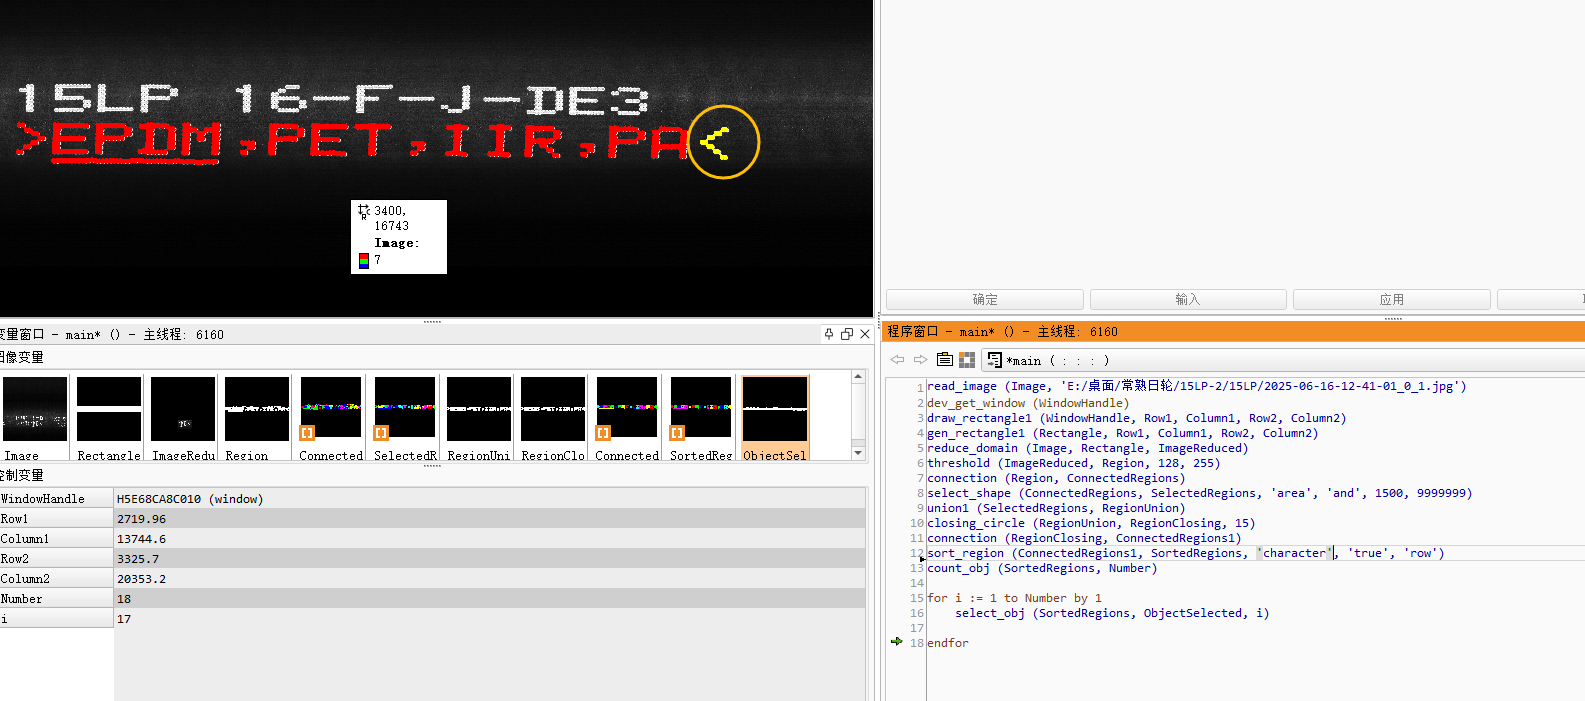
Task: Click the 输入 button
Action: point(1188,300)
